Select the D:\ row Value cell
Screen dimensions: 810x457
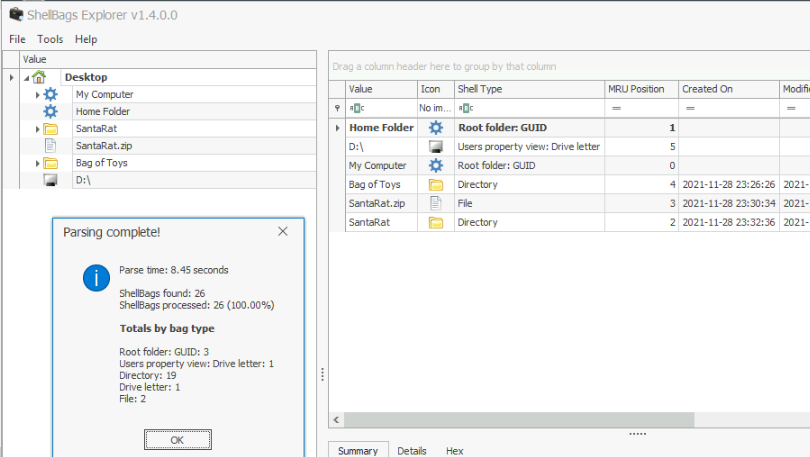(x=381, y=147)
